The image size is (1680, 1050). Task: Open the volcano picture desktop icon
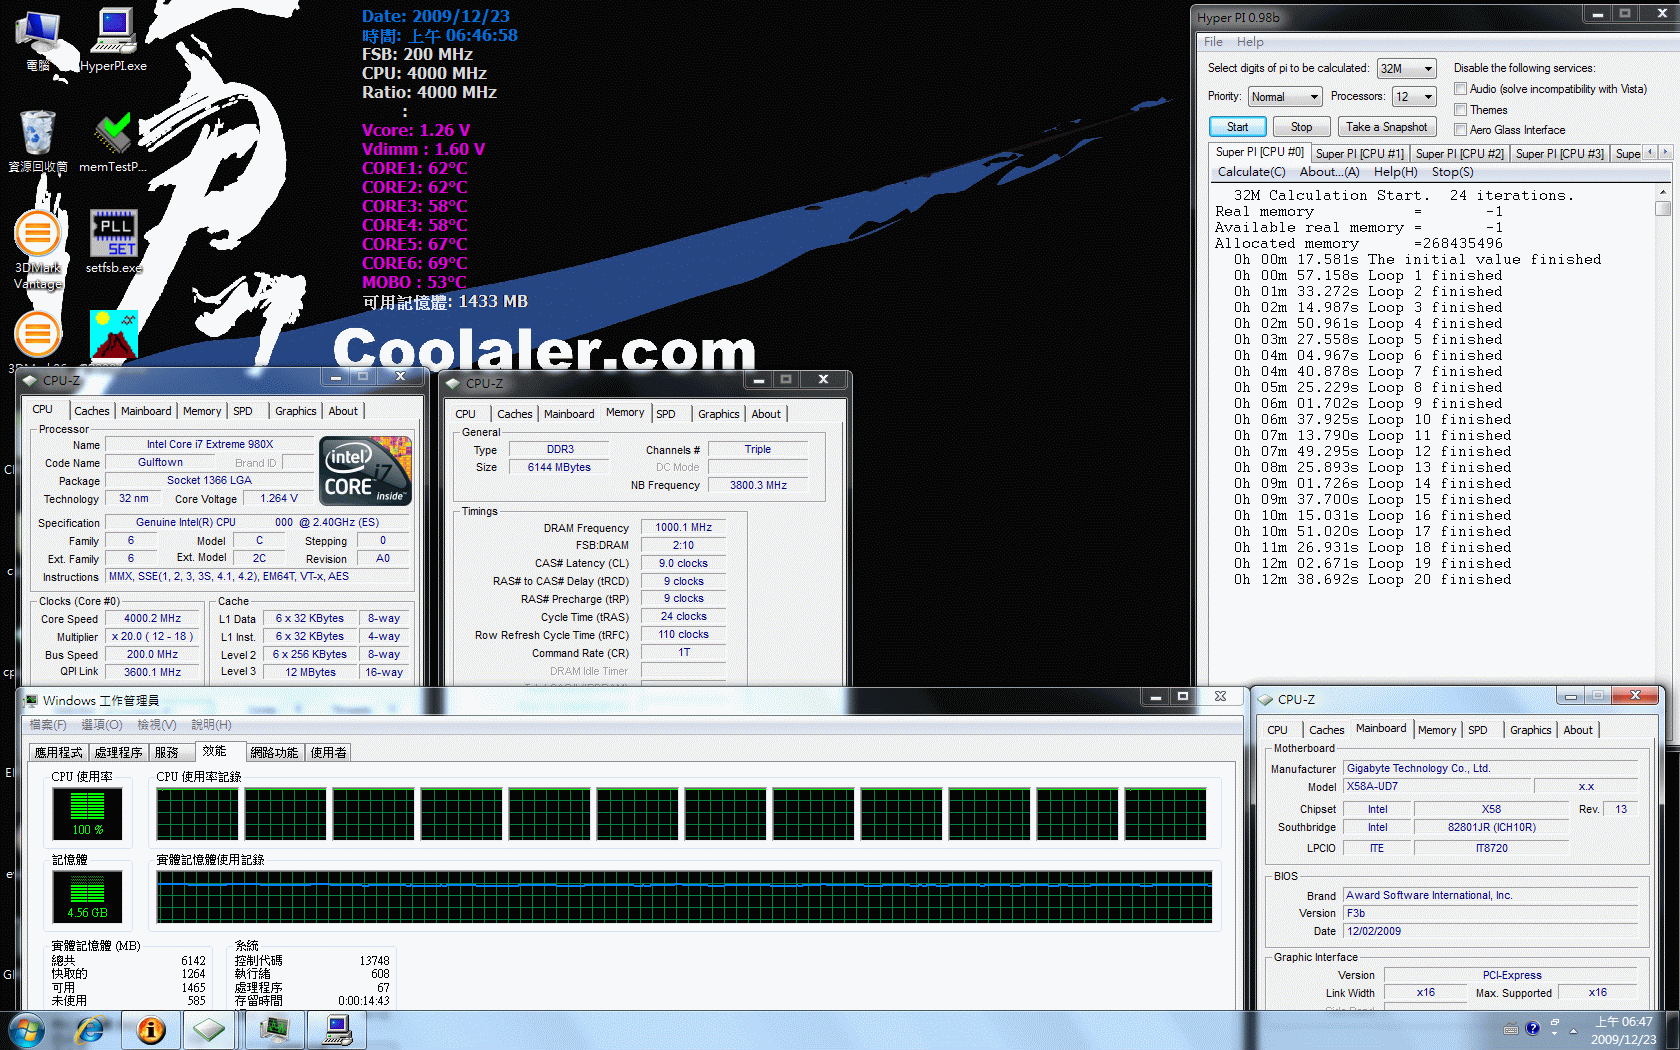[x=113, y=335]
